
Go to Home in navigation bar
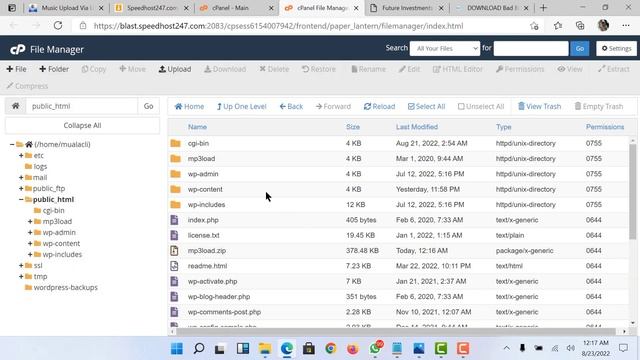click(x=189, y=107)
